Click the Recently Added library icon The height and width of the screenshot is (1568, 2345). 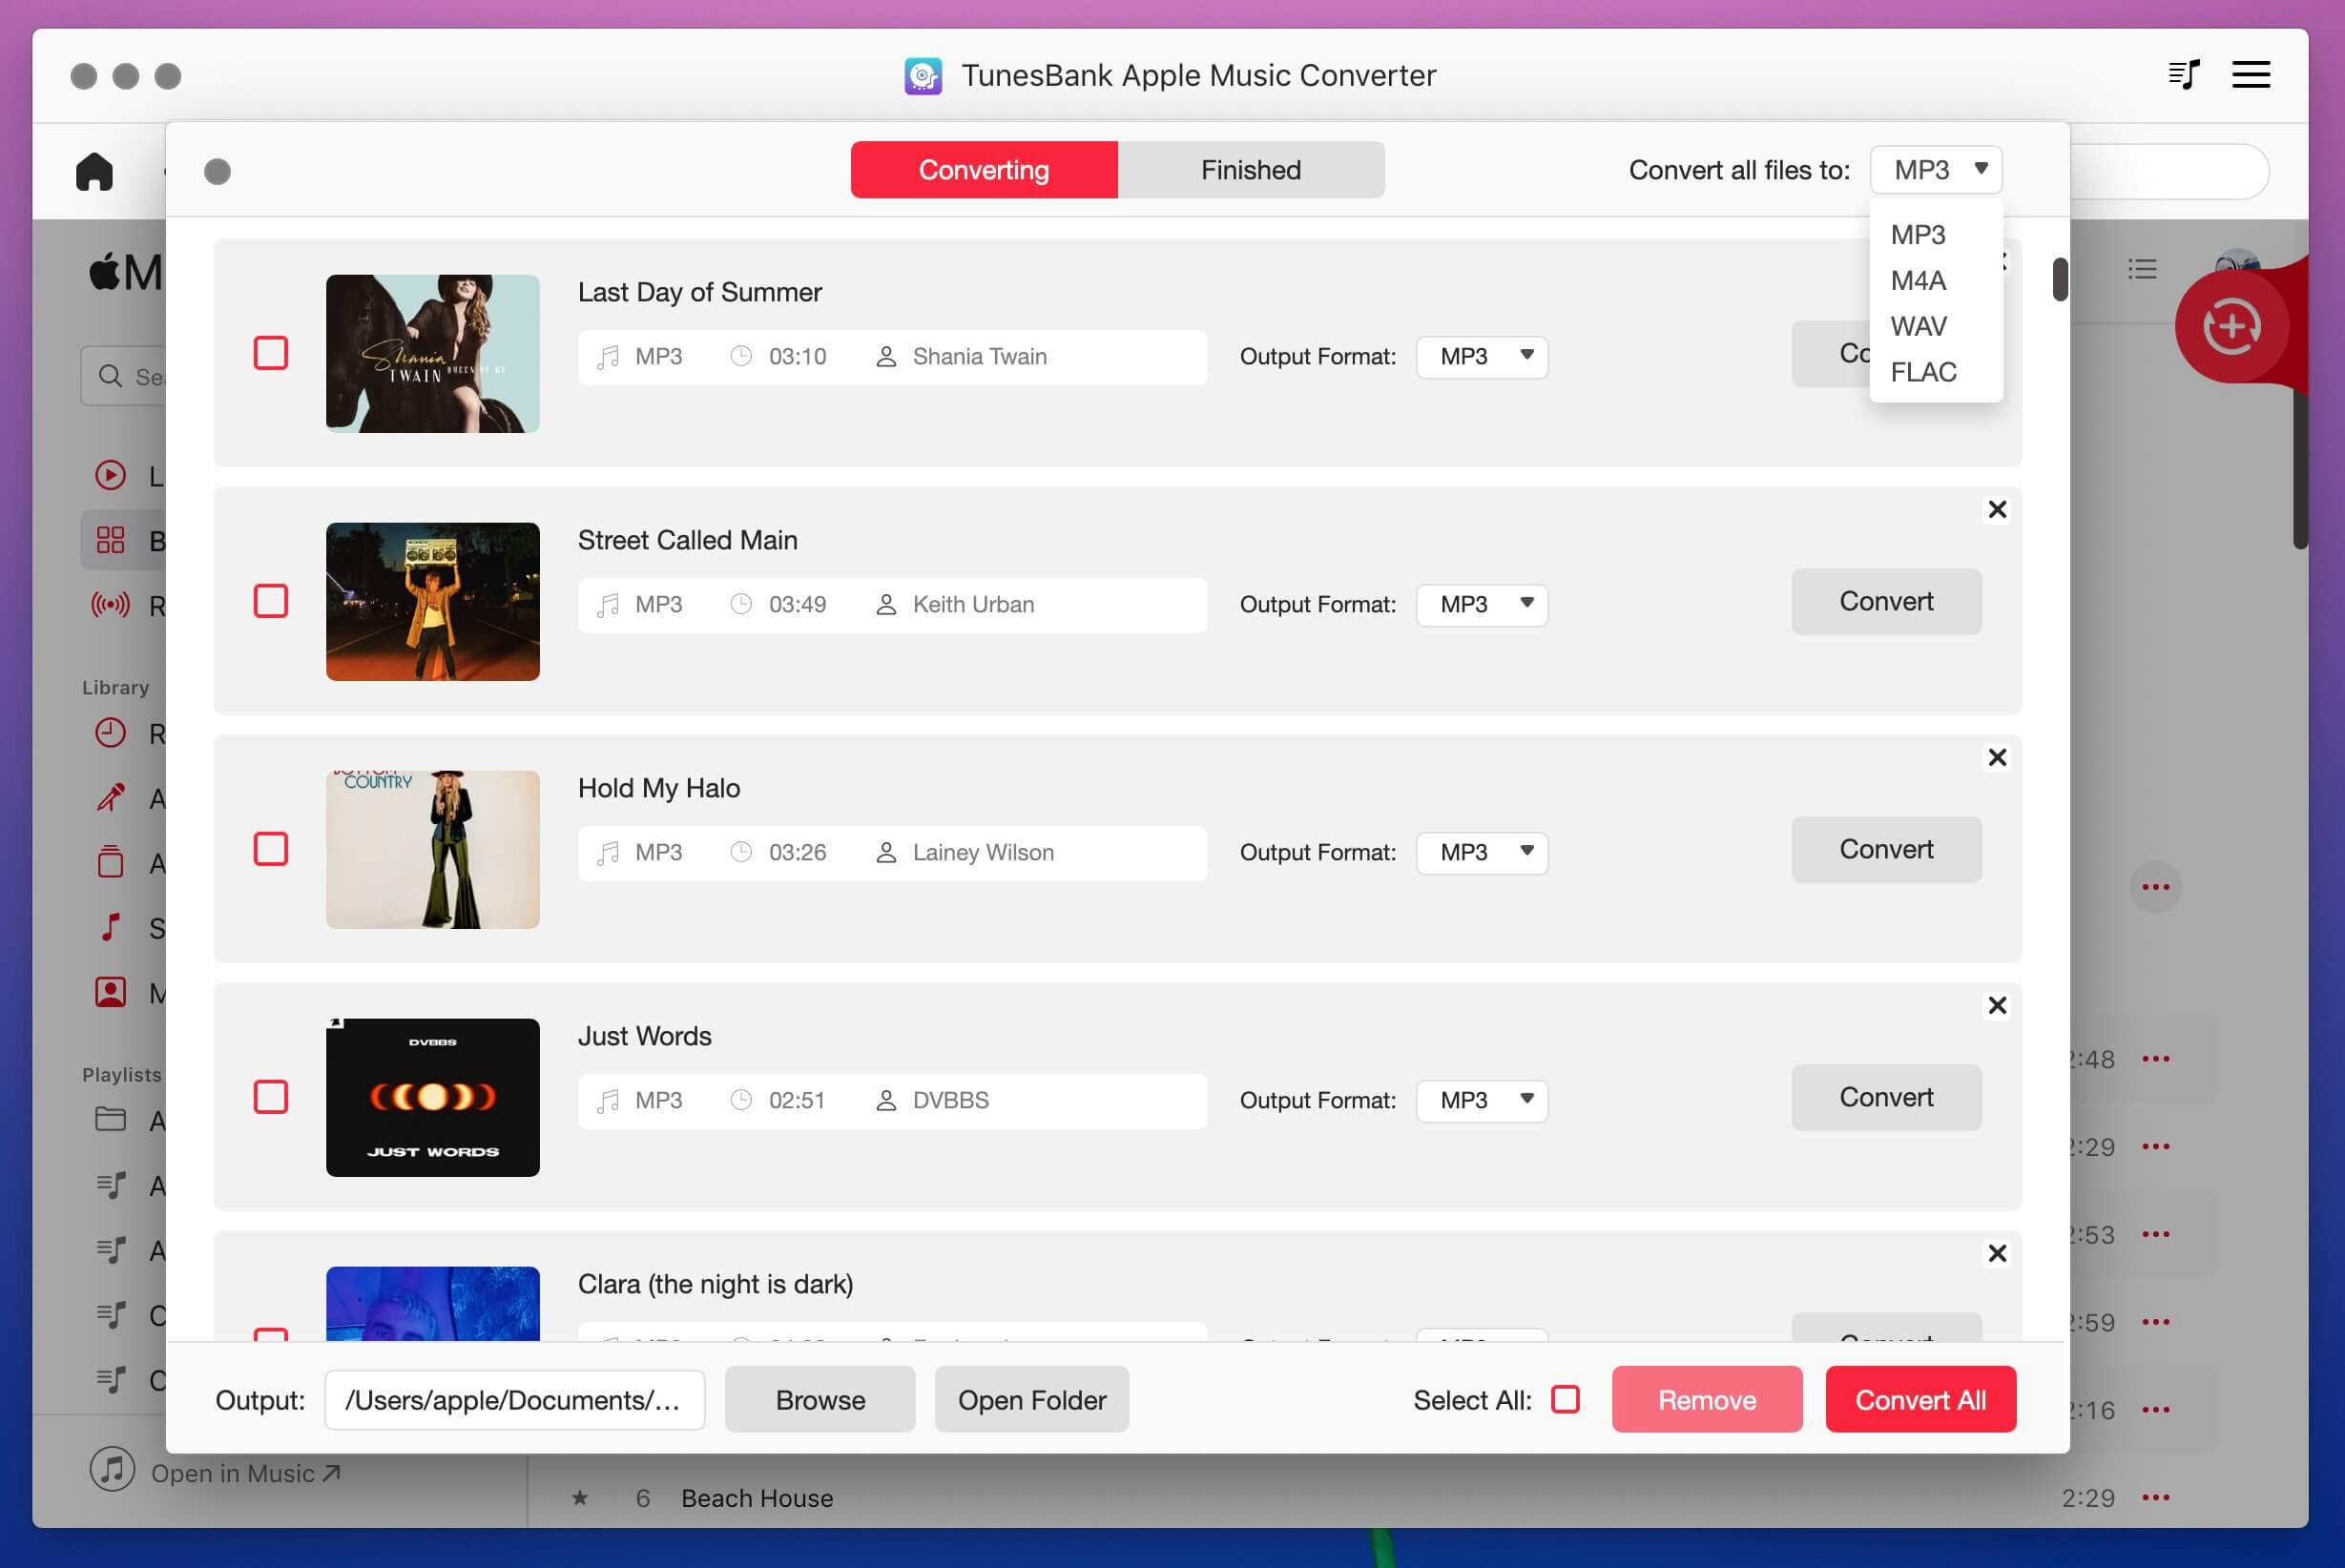pyautogui.click(x=109, y=733)
